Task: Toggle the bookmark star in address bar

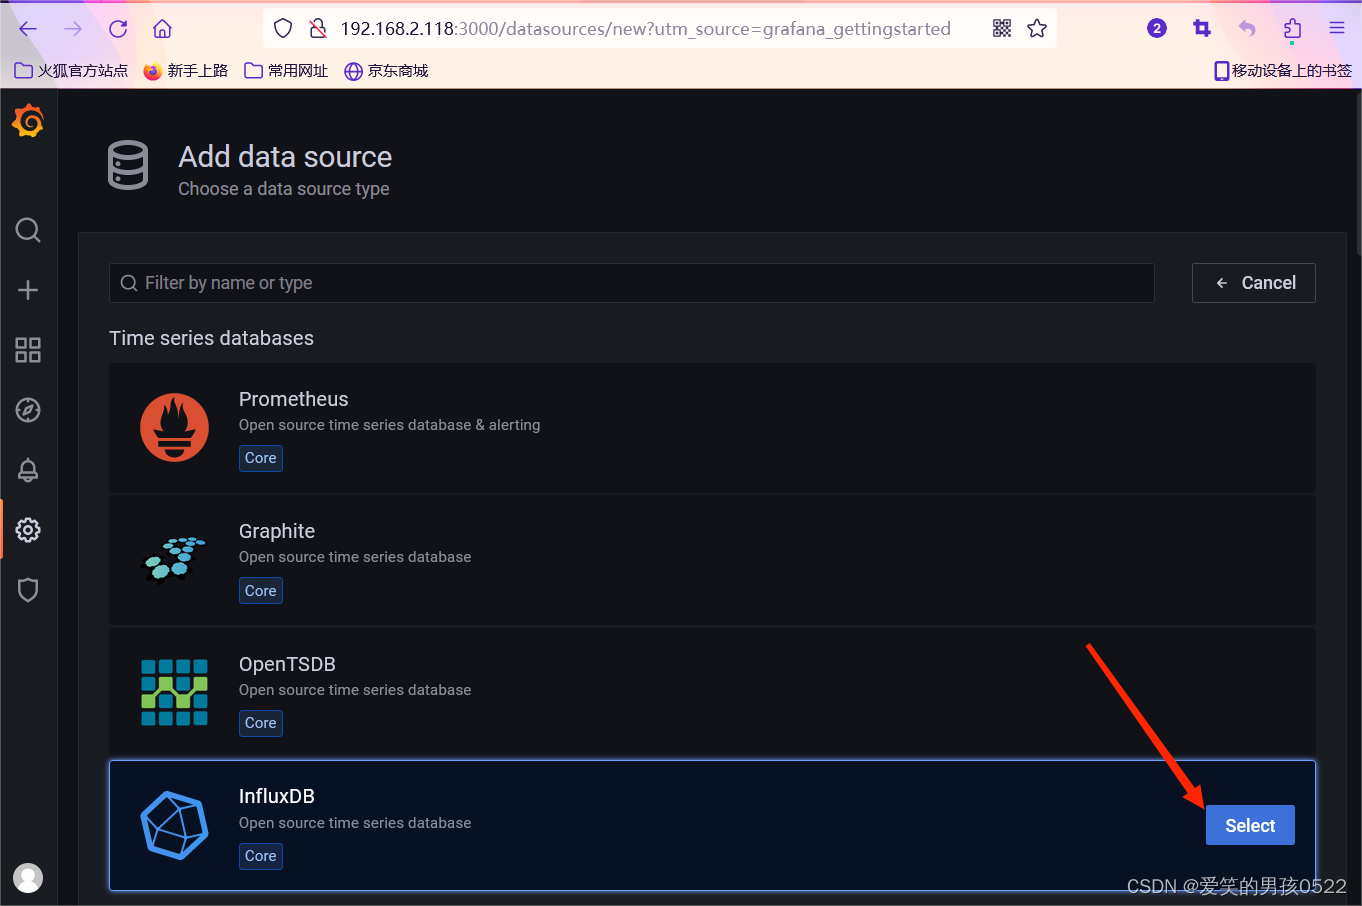Action: [1037, 28]
